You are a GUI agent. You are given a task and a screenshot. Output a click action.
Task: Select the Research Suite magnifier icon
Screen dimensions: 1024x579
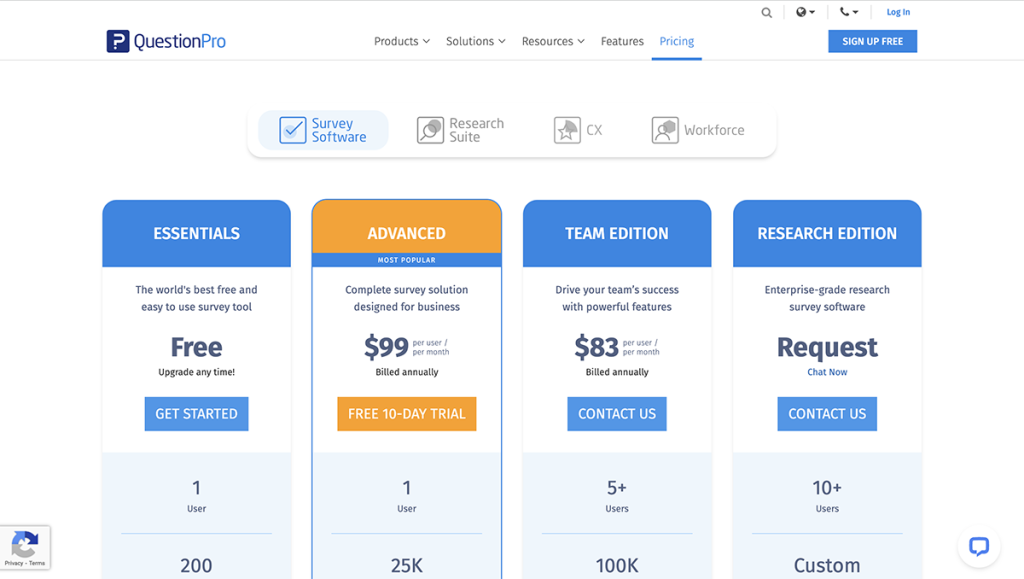[x=430, y=130]
